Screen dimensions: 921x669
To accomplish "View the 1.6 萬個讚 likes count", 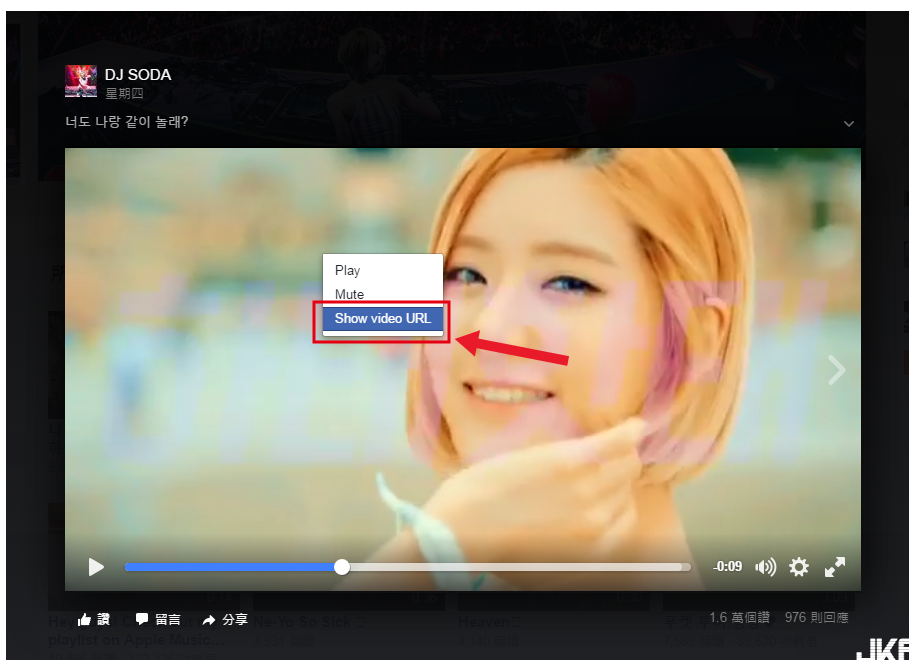I will pyautogui.click(x=740, y=617).
